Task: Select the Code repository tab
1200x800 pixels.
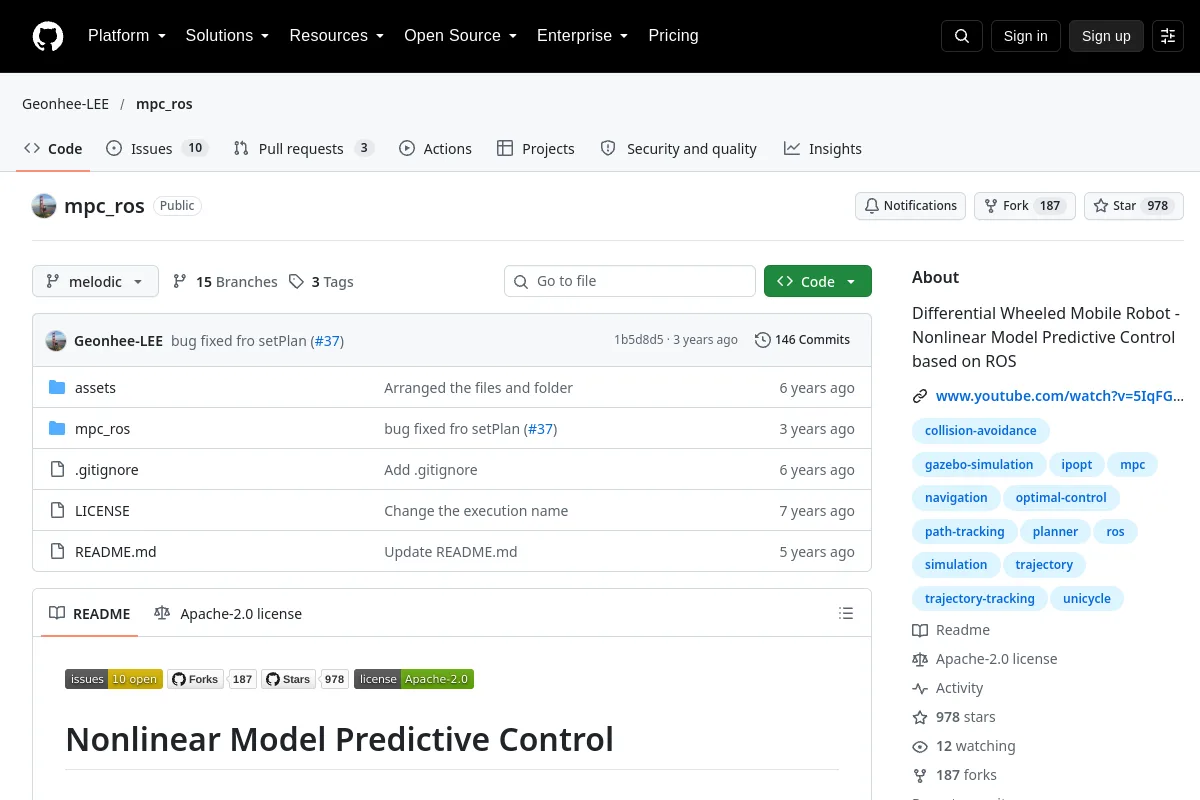Action: 53,149
